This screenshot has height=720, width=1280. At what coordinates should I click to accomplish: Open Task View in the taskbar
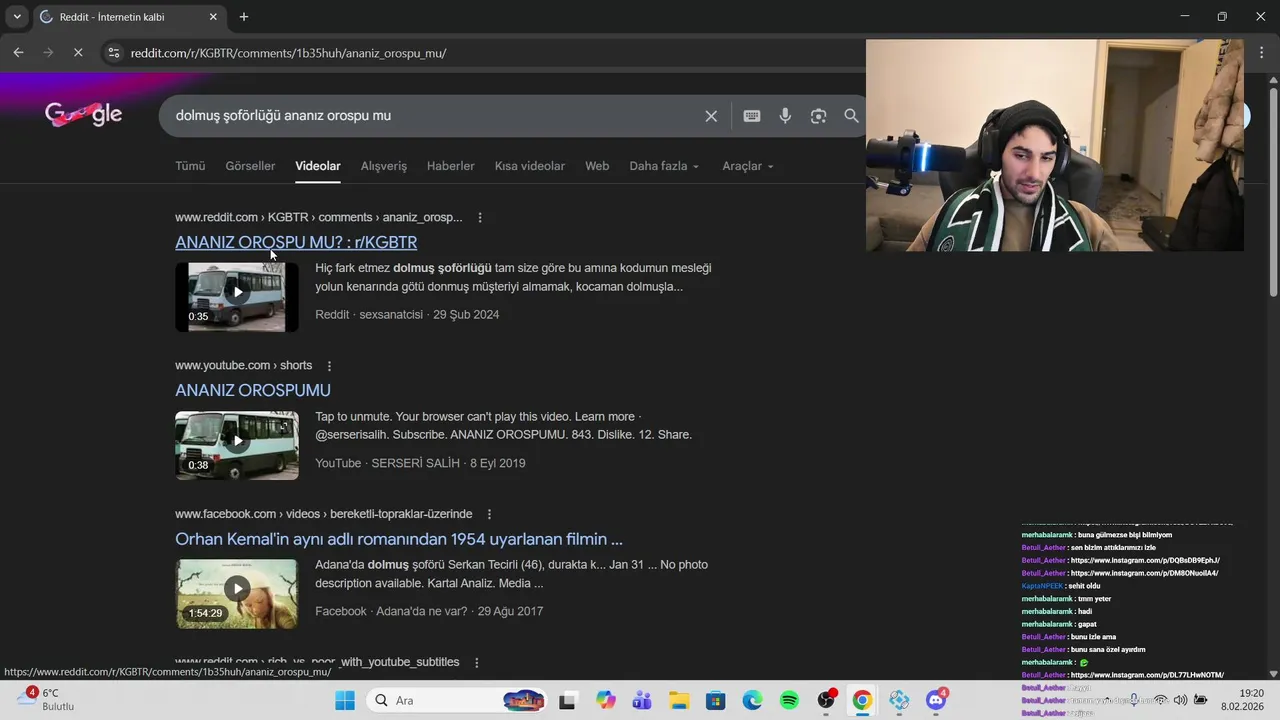pyautogui.click(x=568, y=700)
